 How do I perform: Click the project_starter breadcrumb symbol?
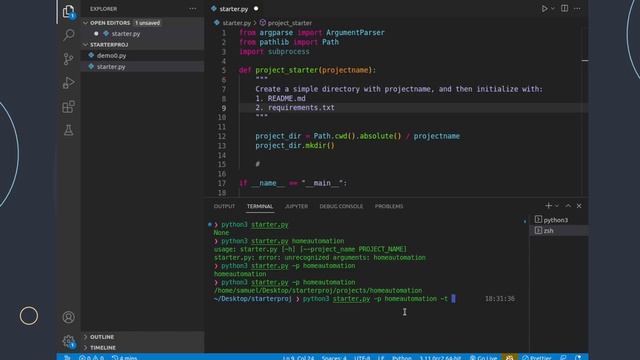click(x=290, y=23)
